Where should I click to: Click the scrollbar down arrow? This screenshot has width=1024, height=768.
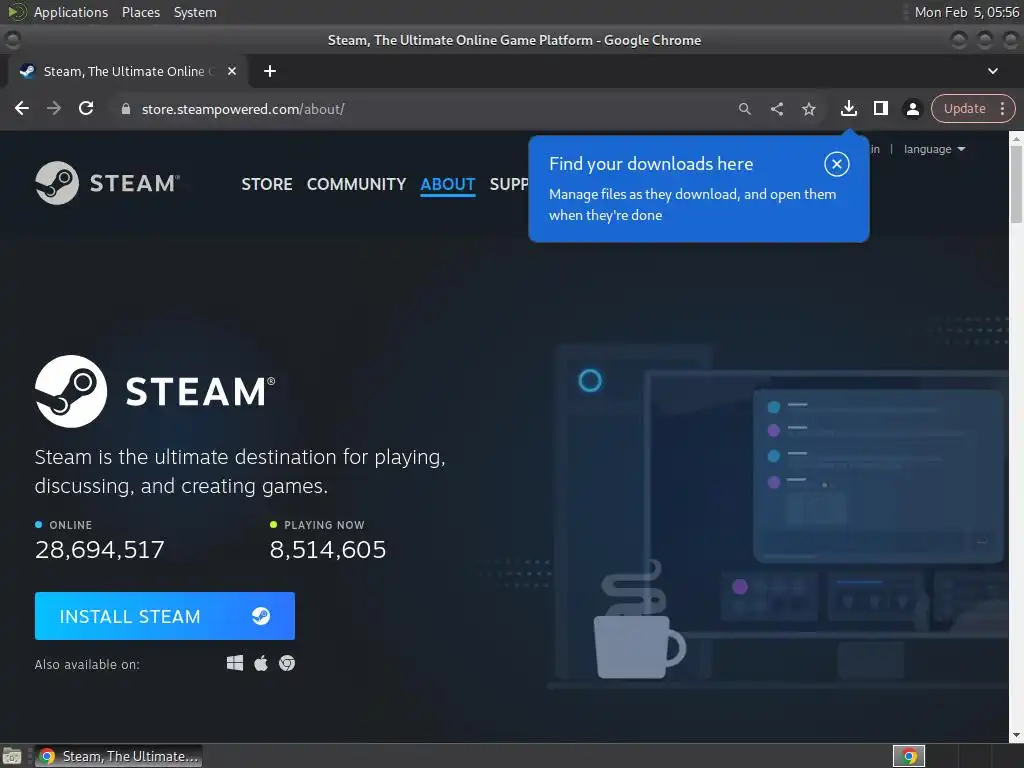click(1016, 736)
